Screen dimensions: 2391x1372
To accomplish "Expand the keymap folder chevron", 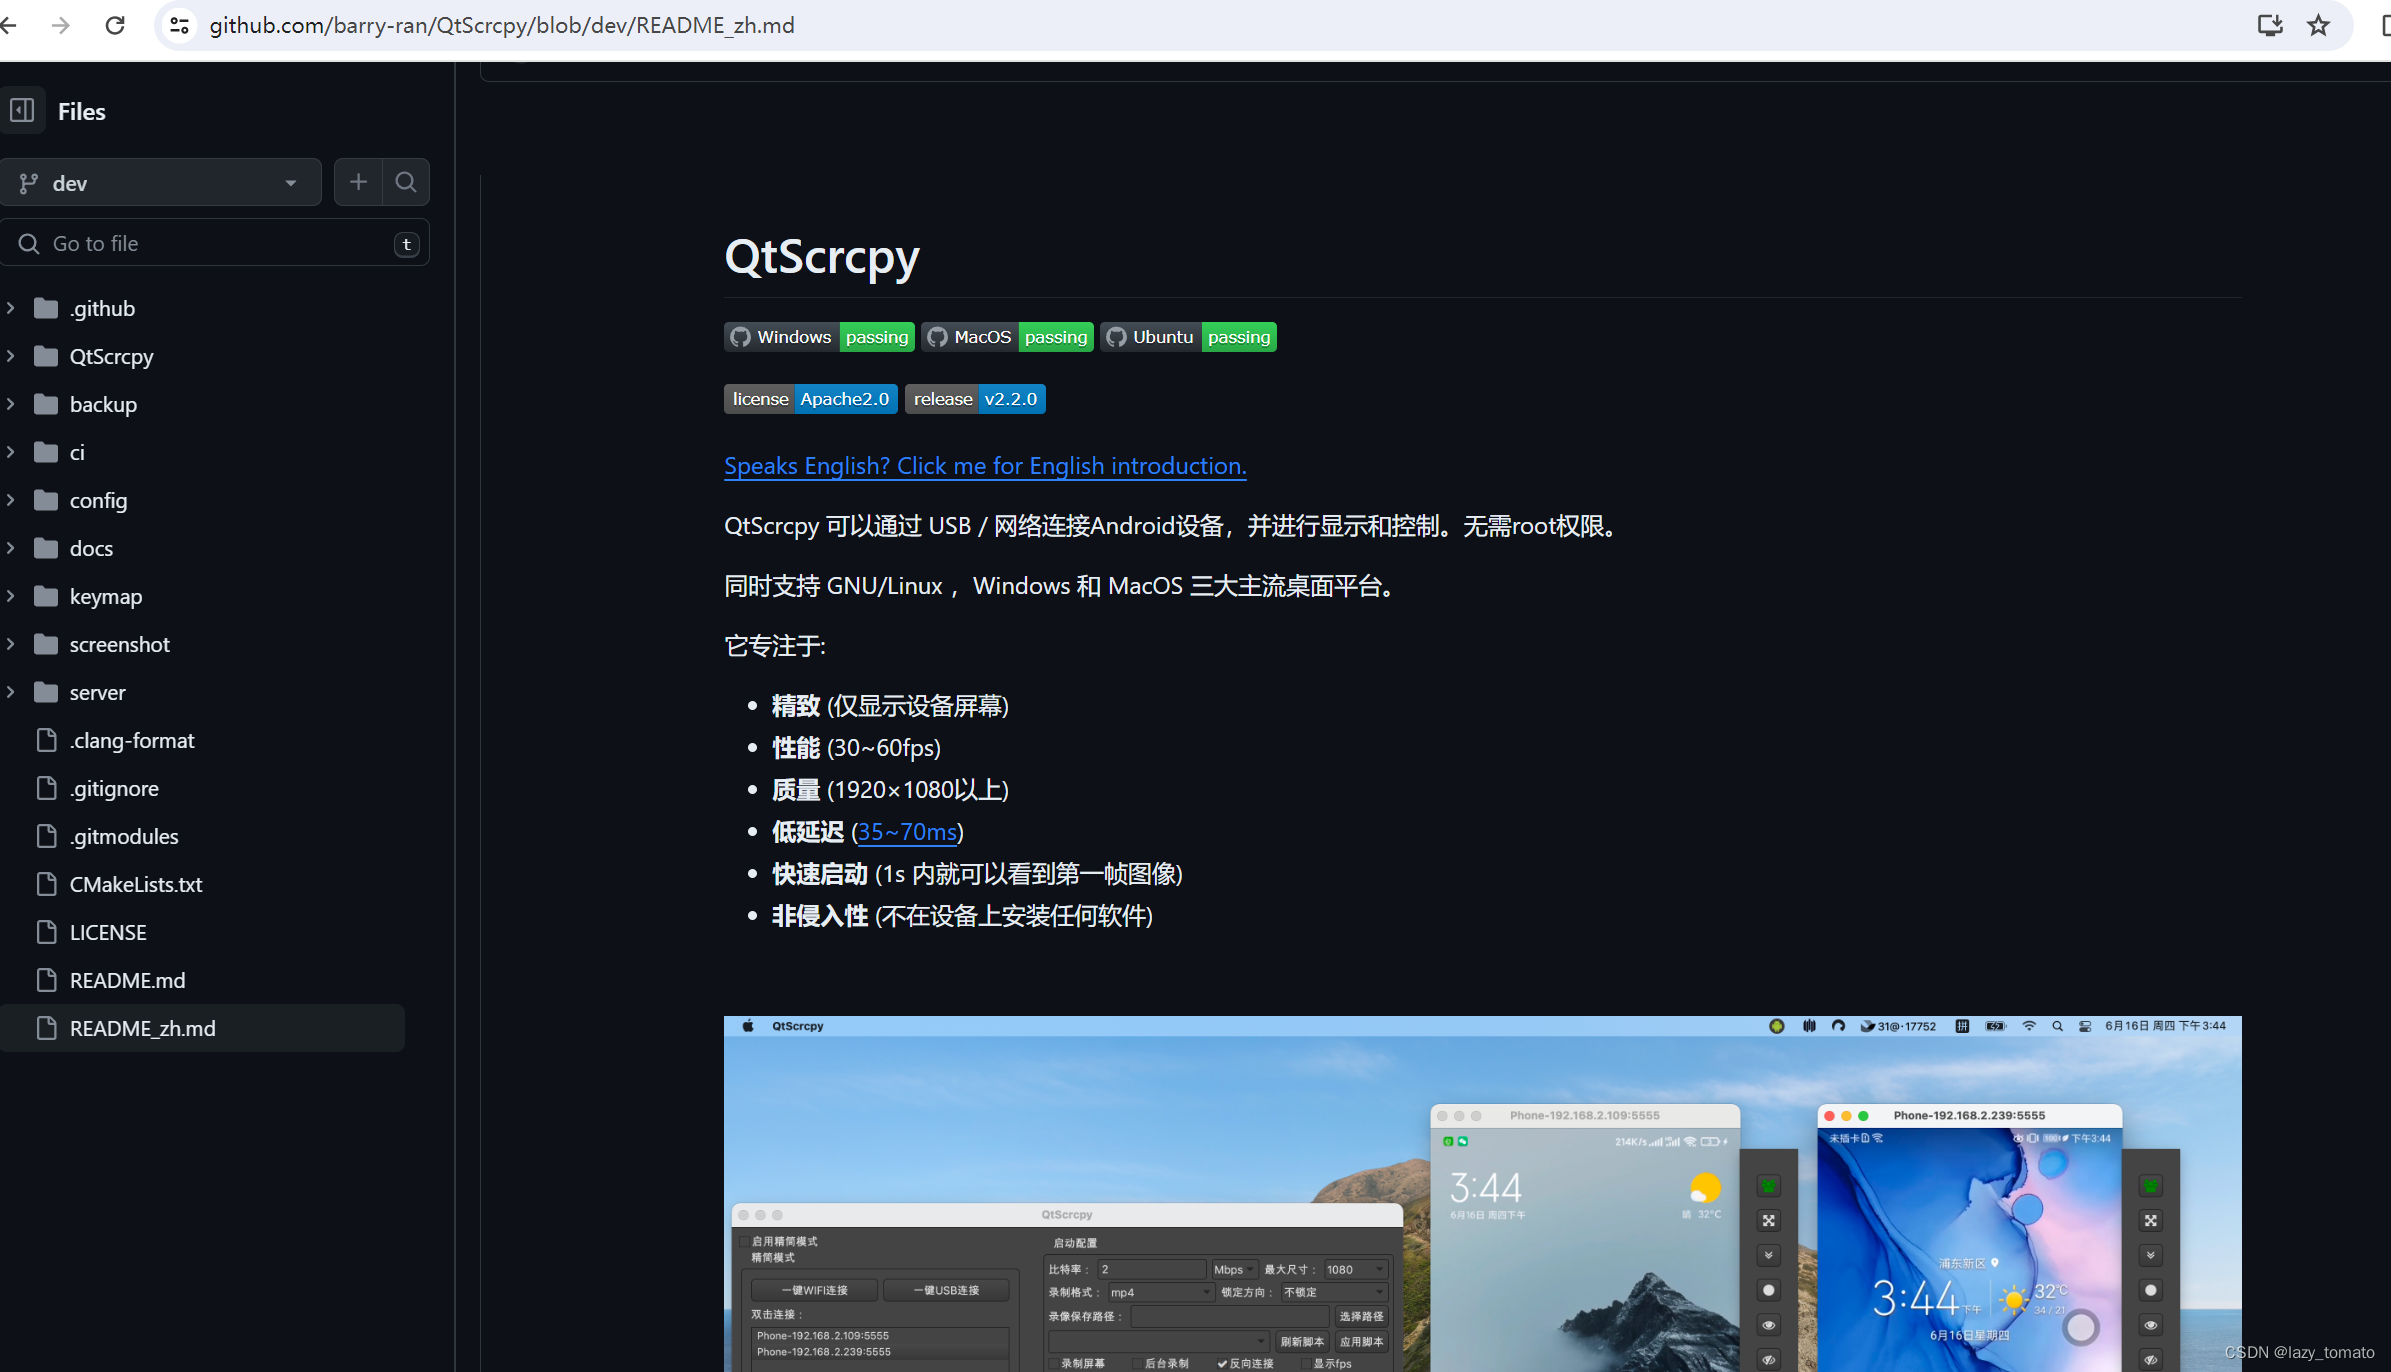I will (x=11, y=596).
